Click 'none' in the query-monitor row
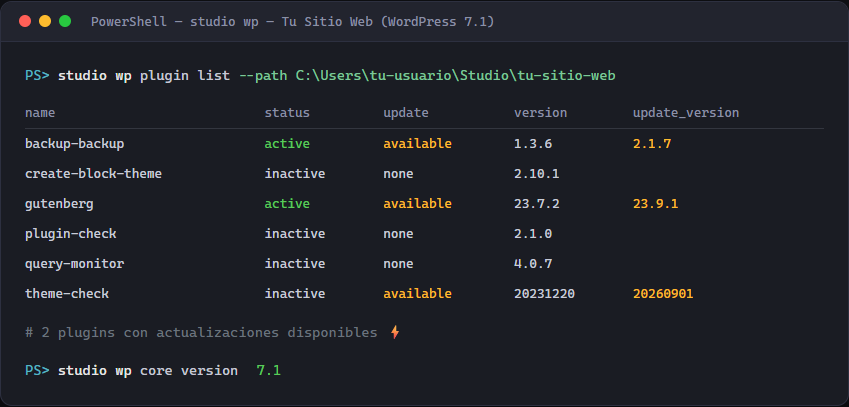Viewport: 849px width, 407px height. coord(399,264)
